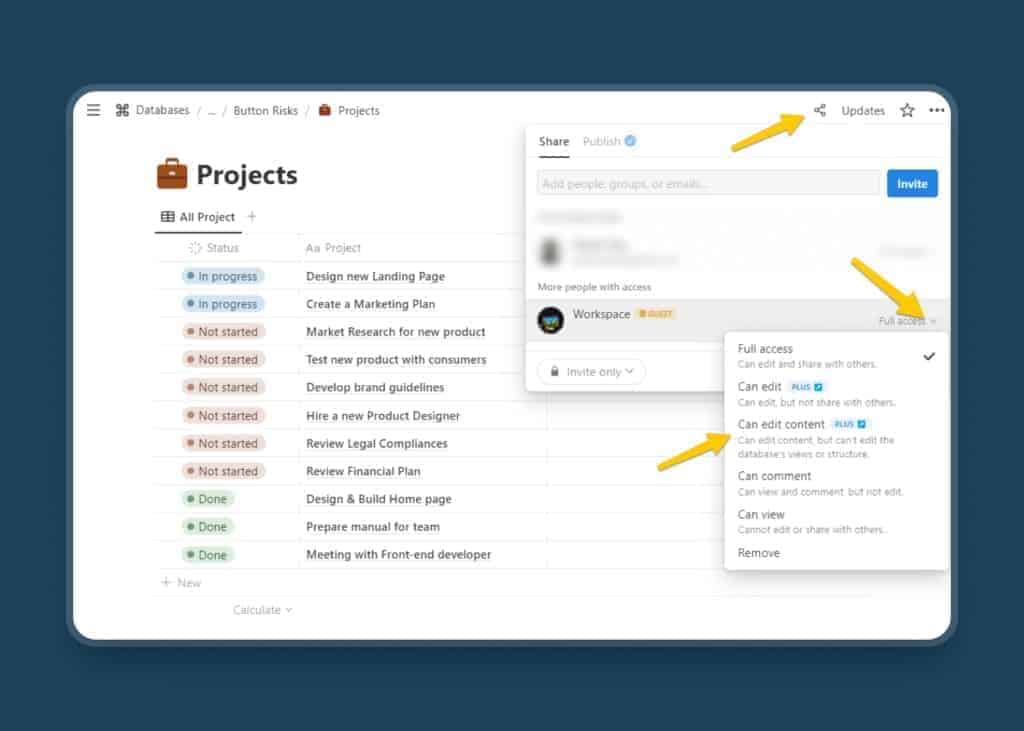
Task: Select Remove from the permission menu
Action: [x=759, y=552]
